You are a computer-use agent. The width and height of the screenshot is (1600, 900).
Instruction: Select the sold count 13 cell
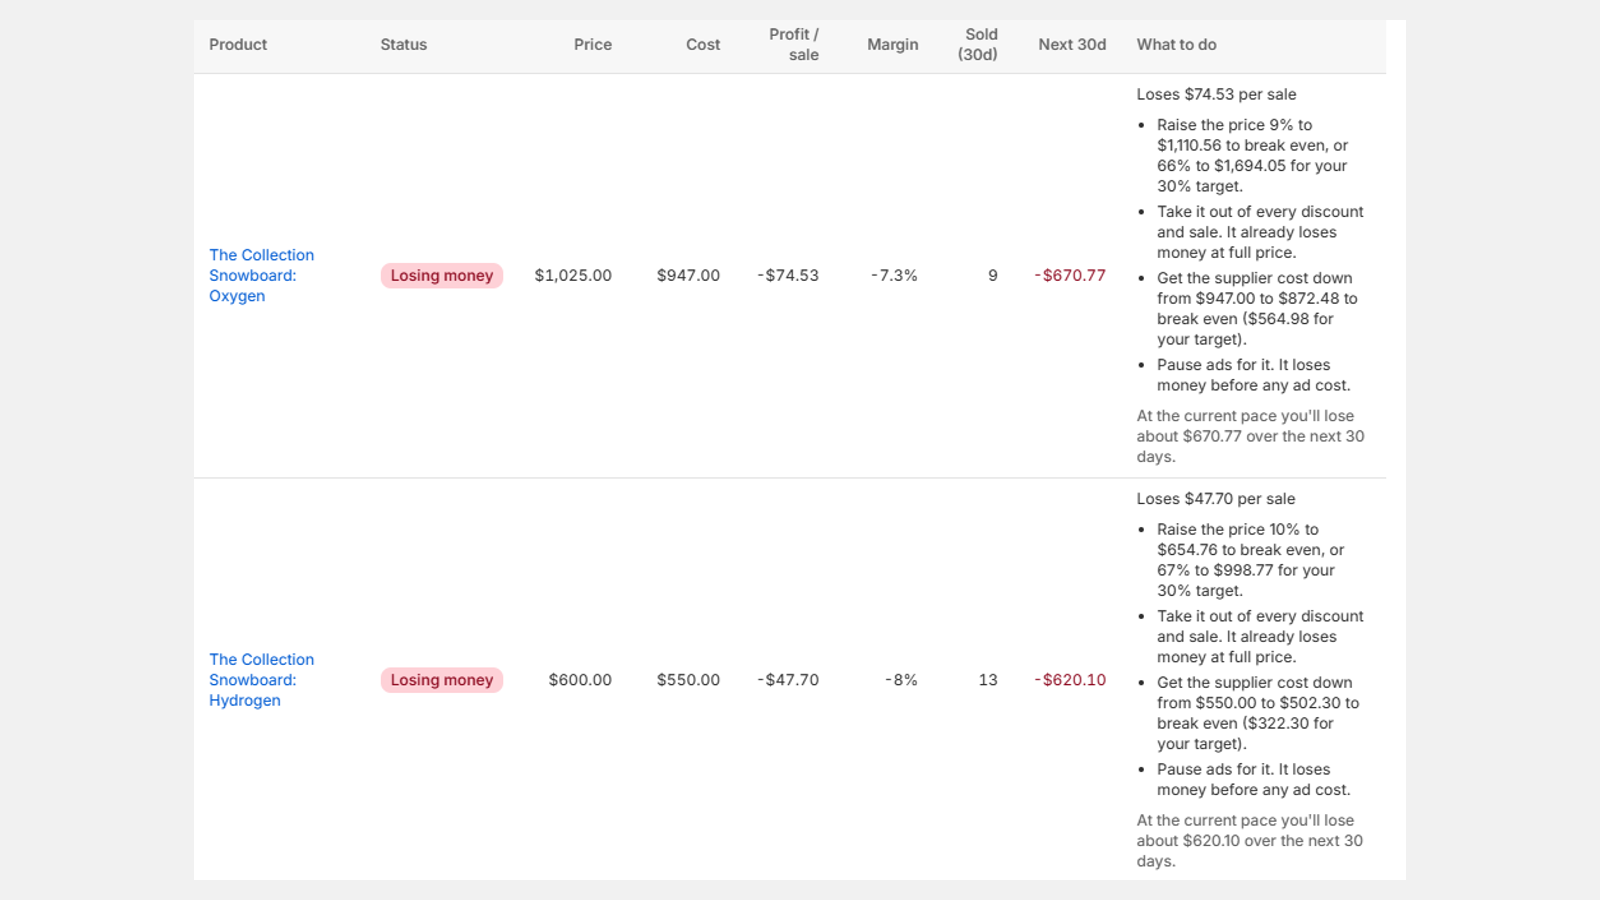click(988, 680)
